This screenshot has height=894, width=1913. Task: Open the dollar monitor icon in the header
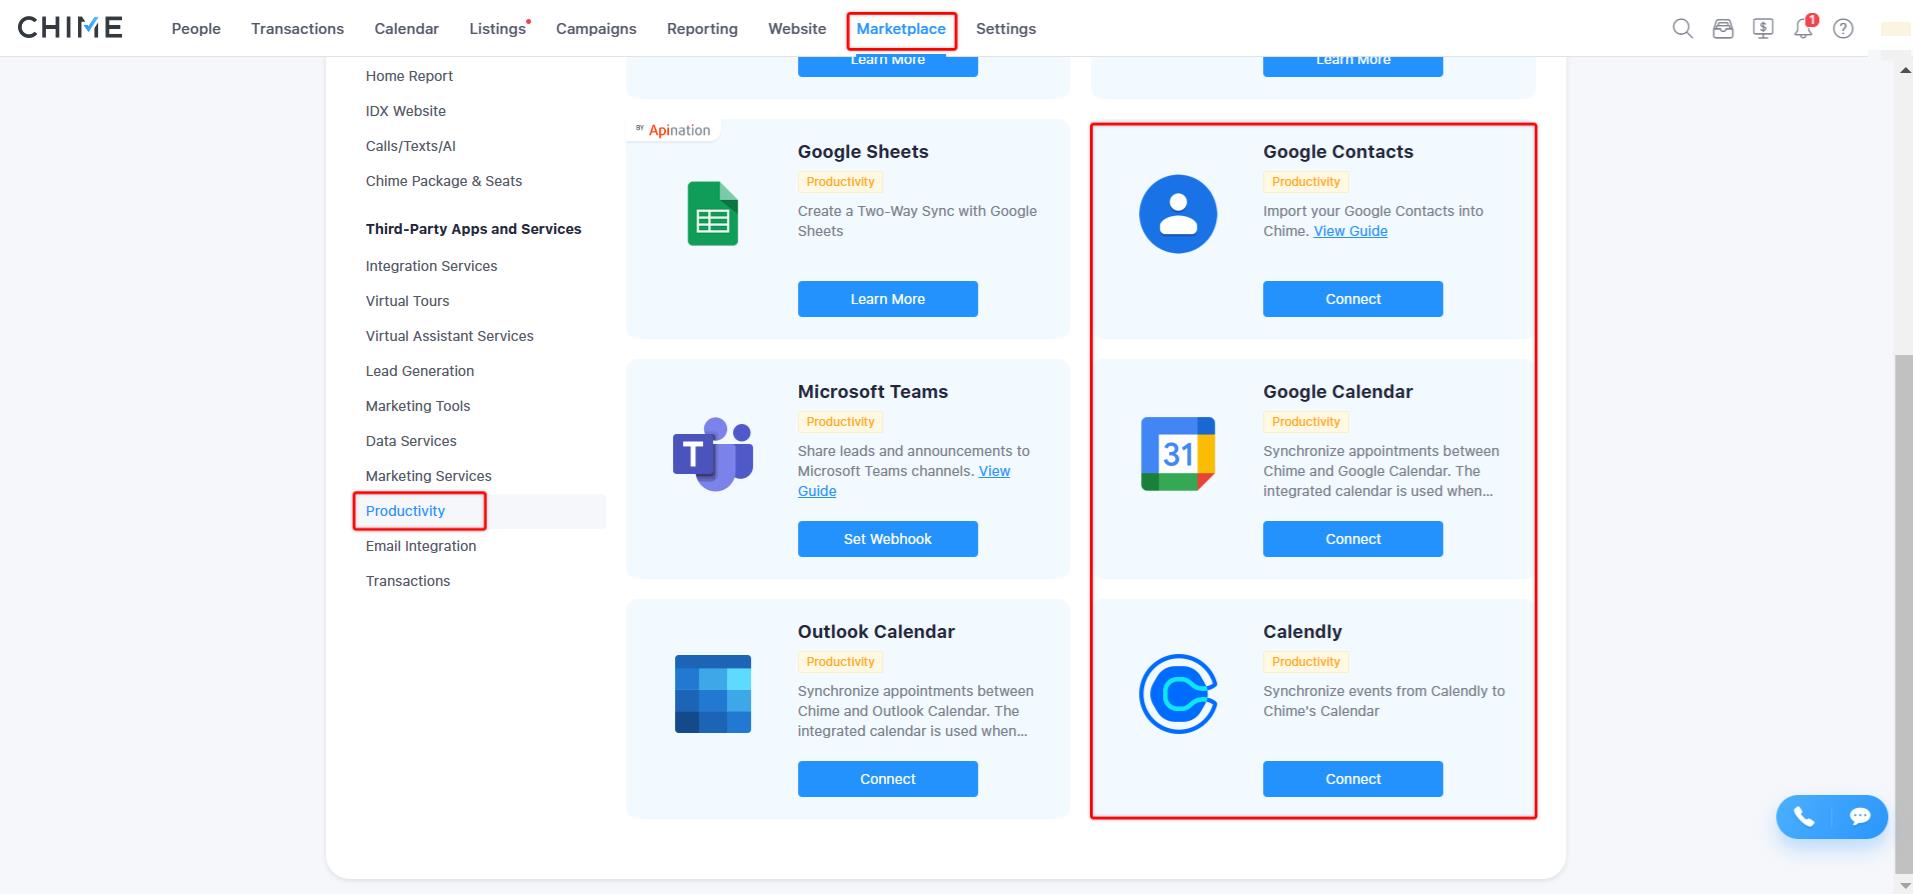pyautogui.click(x=1763, y=29)
